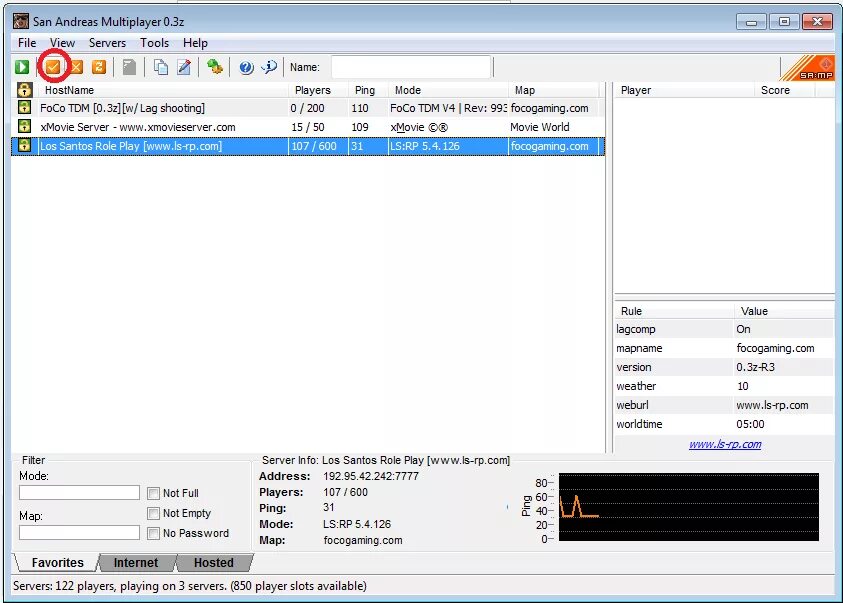Click the Player column header

tap(684, 90)
